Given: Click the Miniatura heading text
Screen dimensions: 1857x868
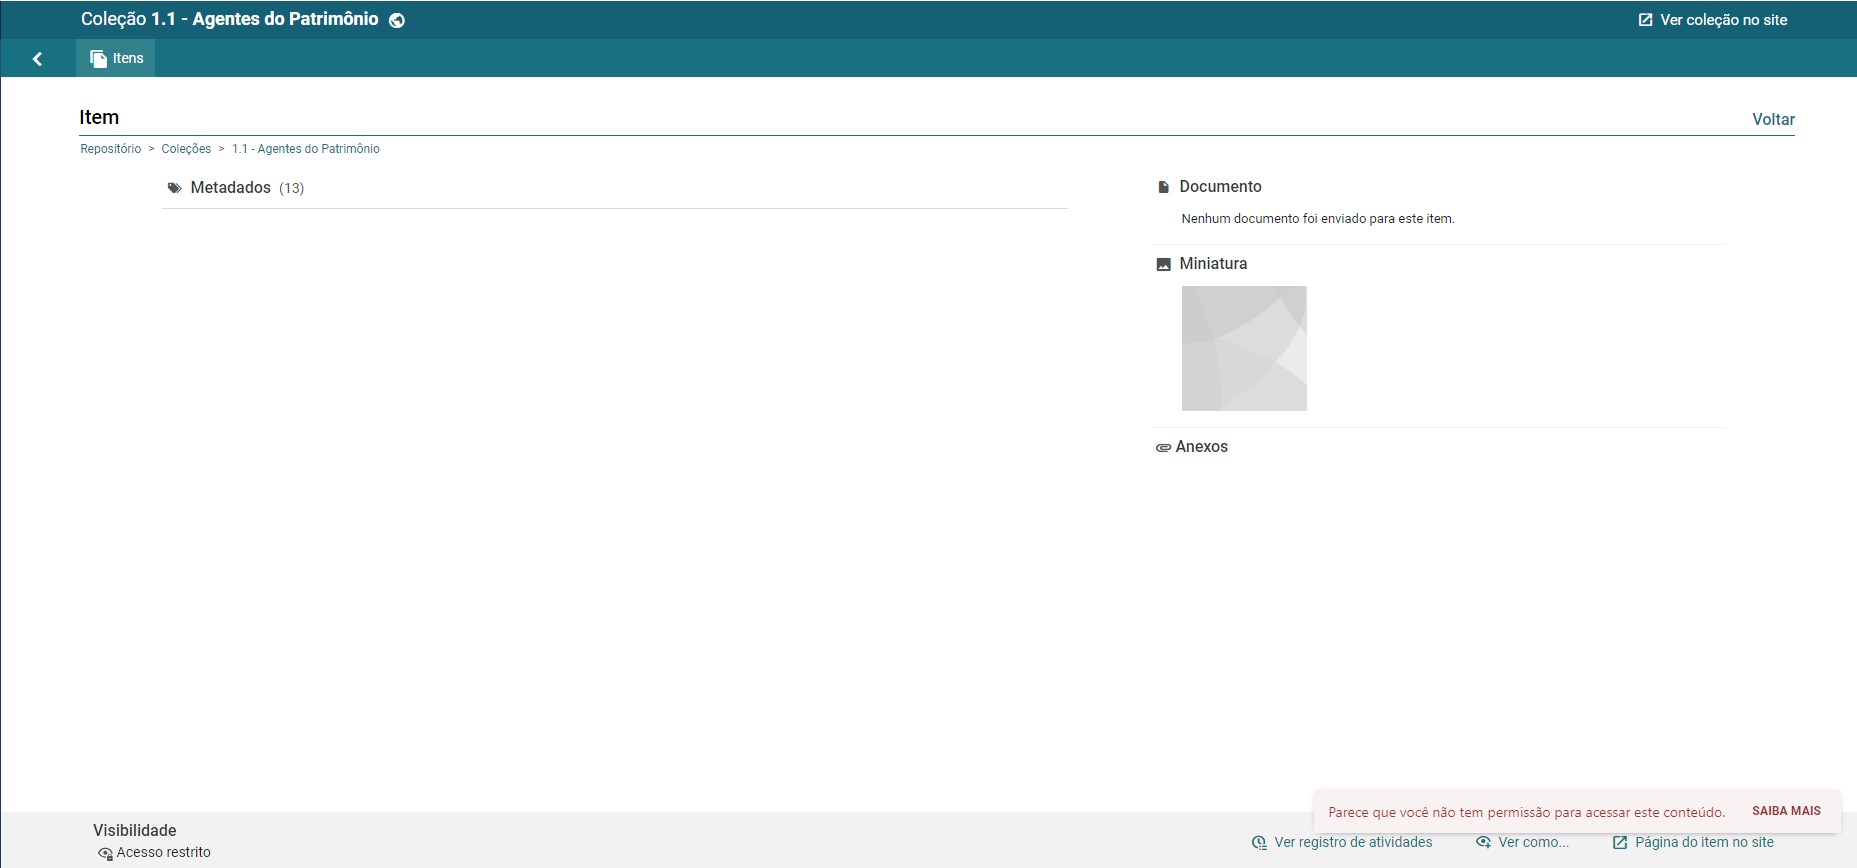Looking at the screenshot, I should click(x=1213, y=264).
